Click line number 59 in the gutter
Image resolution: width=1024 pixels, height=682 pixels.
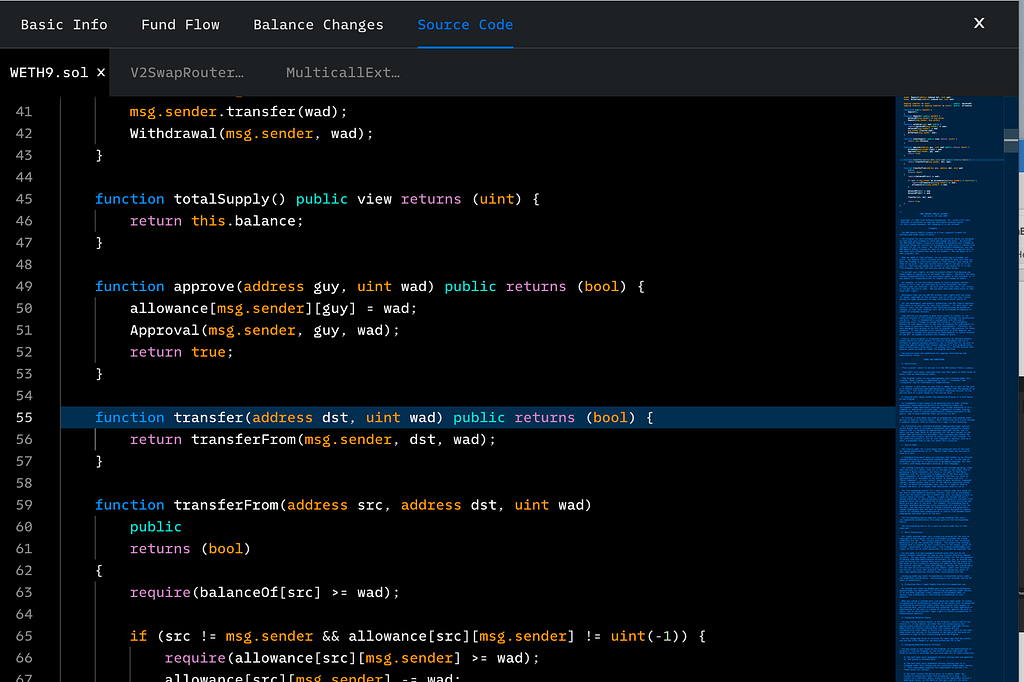pyautogui.click(x=24, y=505)
